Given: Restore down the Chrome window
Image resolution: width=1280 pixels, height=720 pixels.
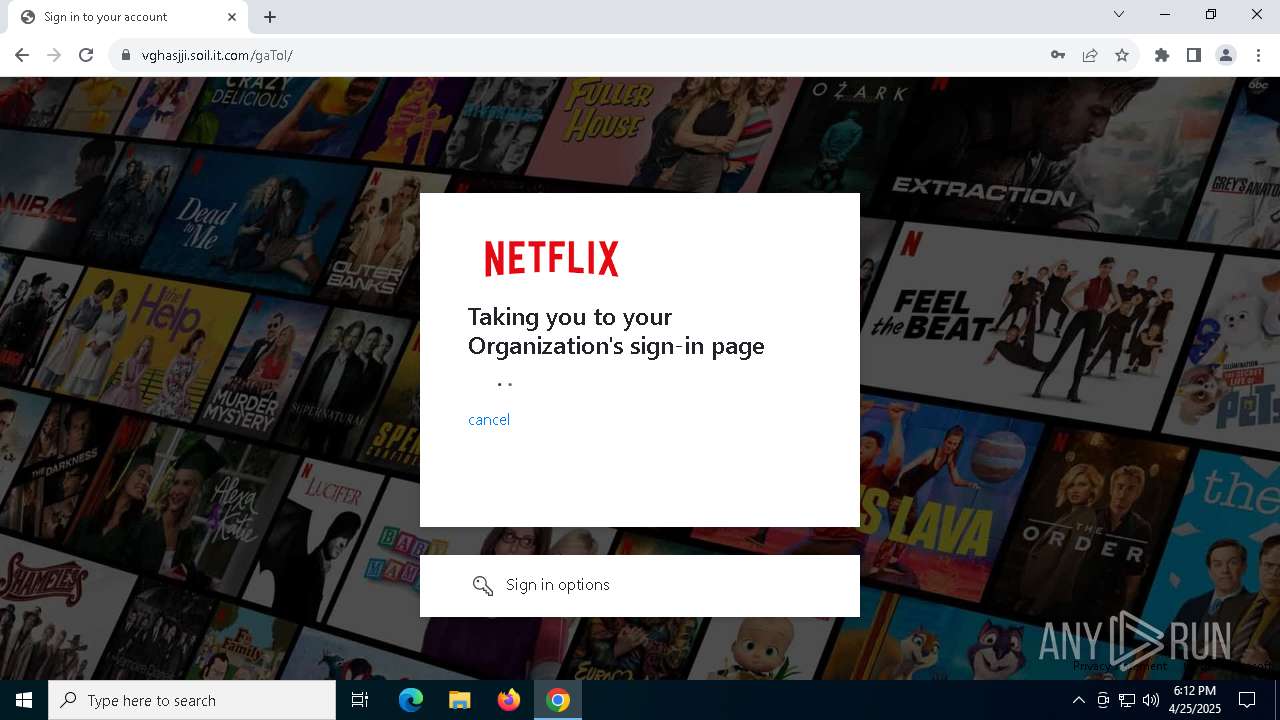Looking at the screenshot, I should click(1211, 14).
